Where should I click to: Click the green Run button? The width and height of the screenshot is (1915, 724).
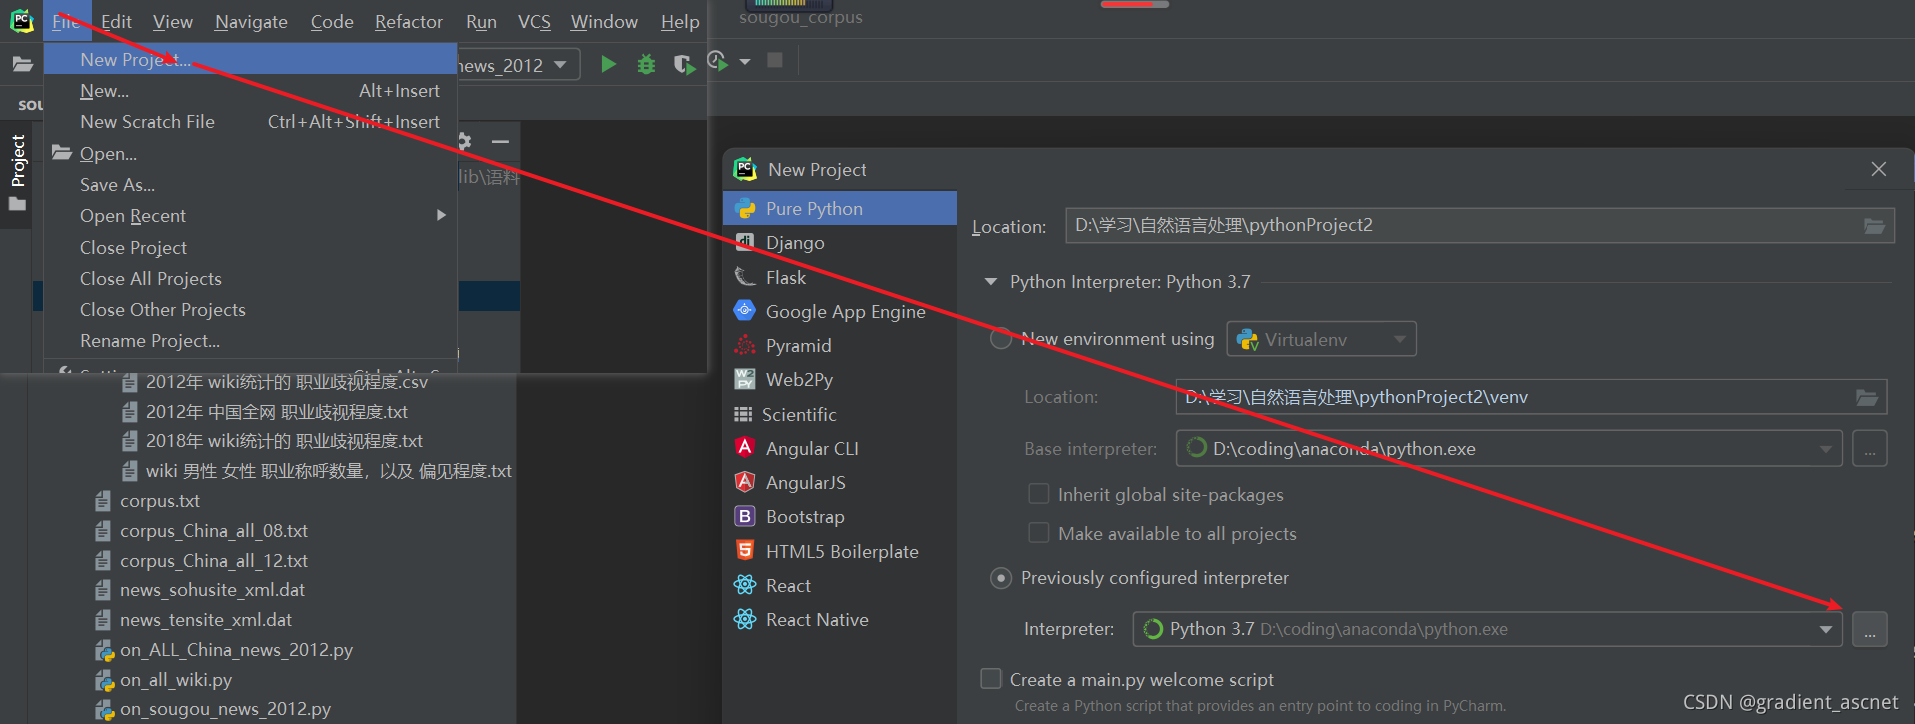[x=608, y=65]
